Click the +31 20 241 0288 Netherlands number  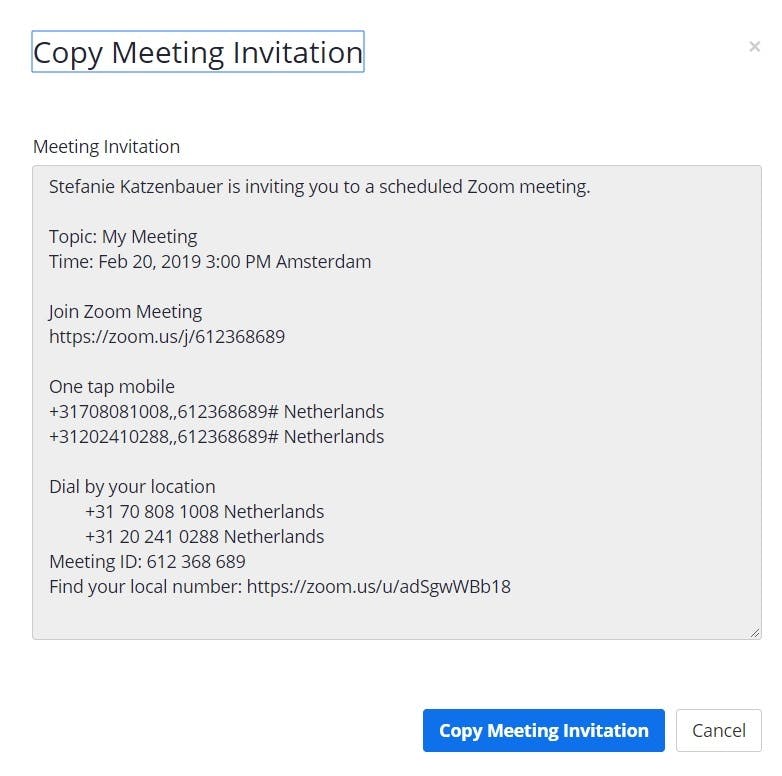point(204,536)
